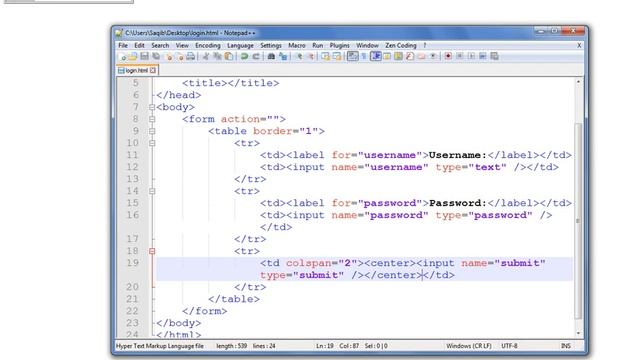The height and width of the screenshot is (360, 640).
Task: Click line number 11 in the margin
Action: coord(132,155)
